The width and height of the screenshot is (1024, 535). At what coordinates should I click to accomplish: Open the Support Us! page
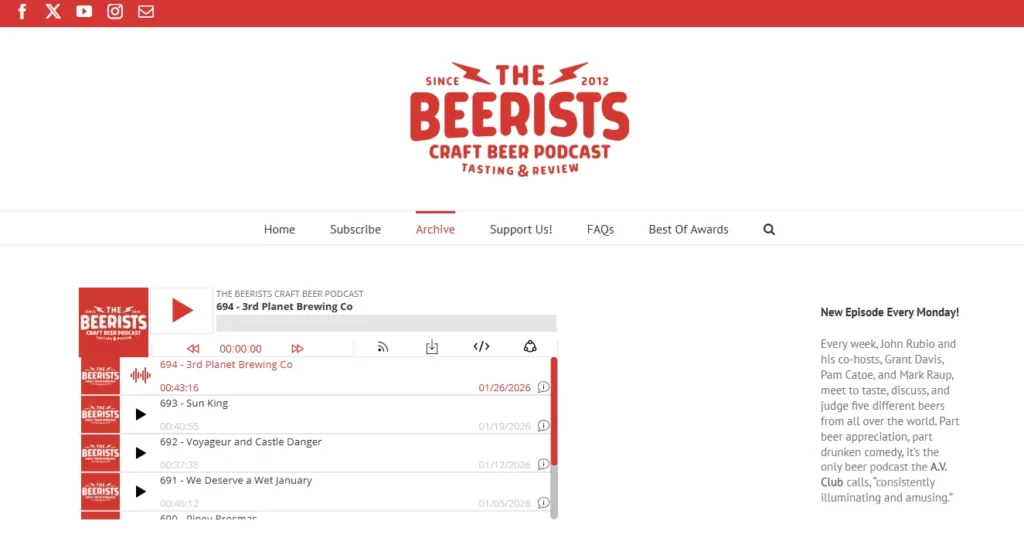(x=521, y=229)
